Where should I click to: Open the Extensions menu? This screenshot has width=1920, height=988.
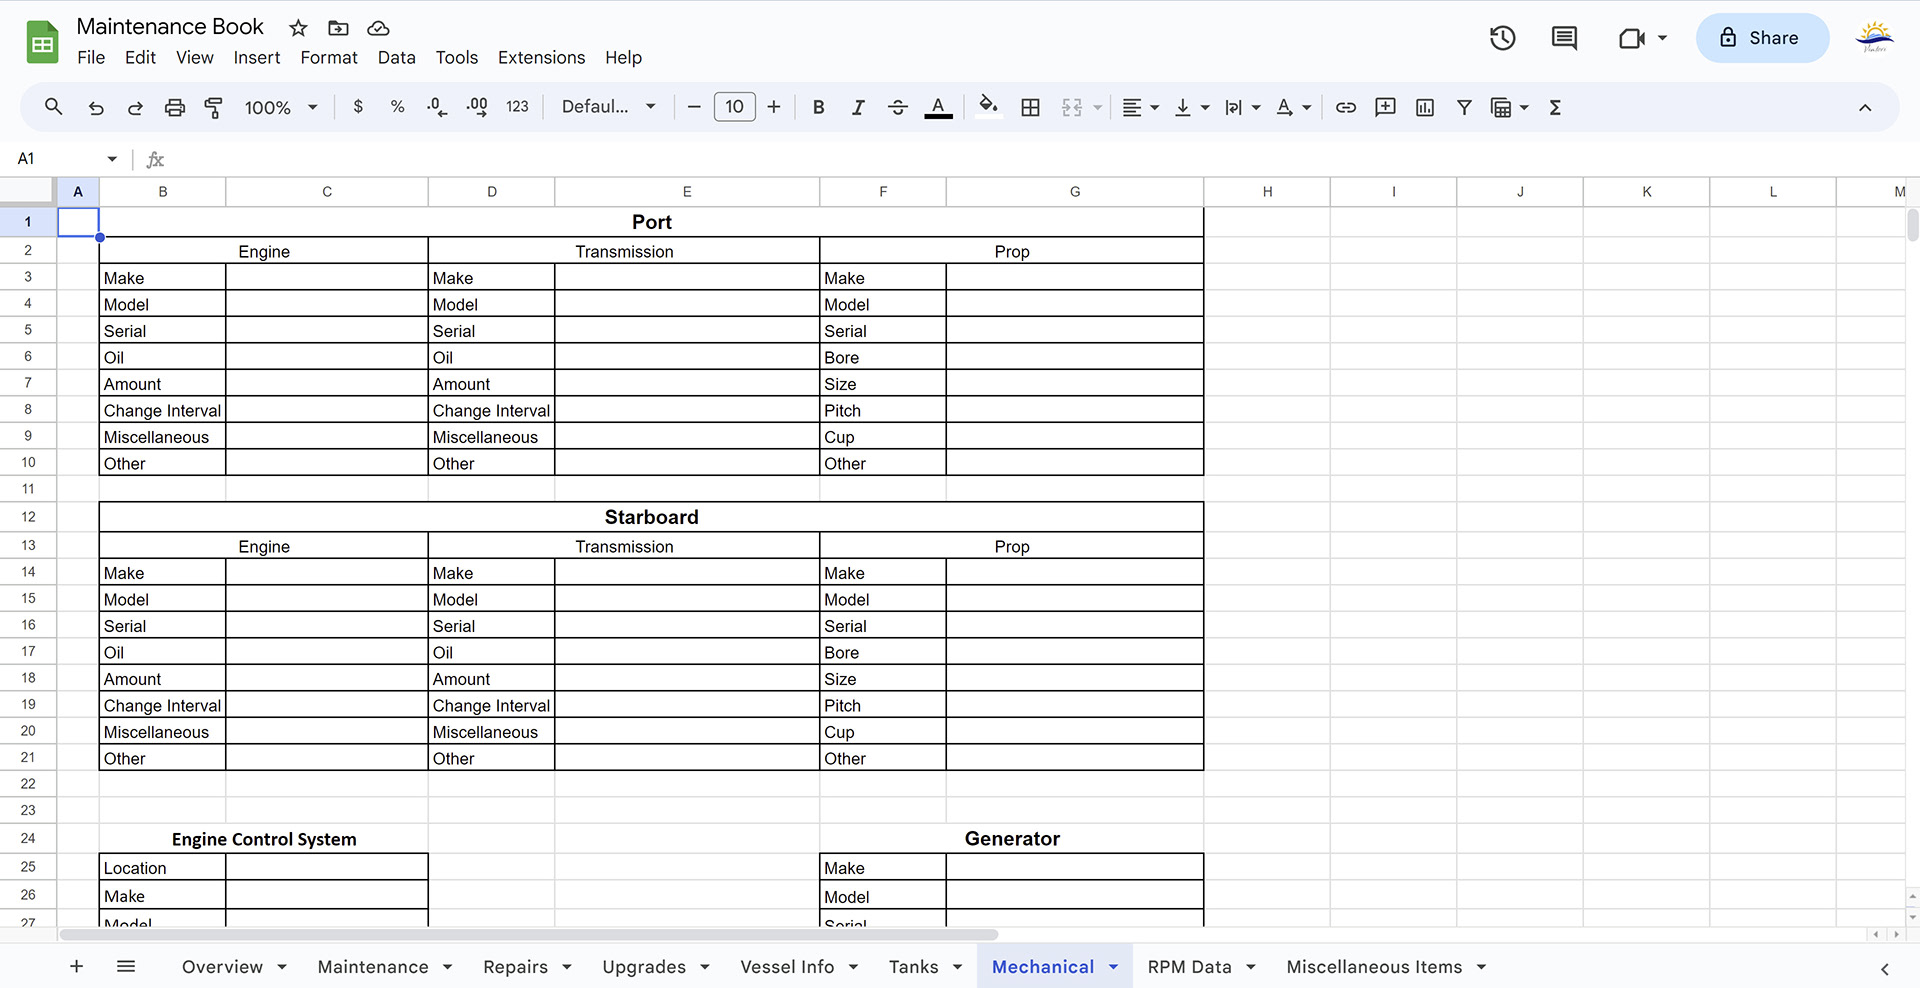click(x=542, y=58)
